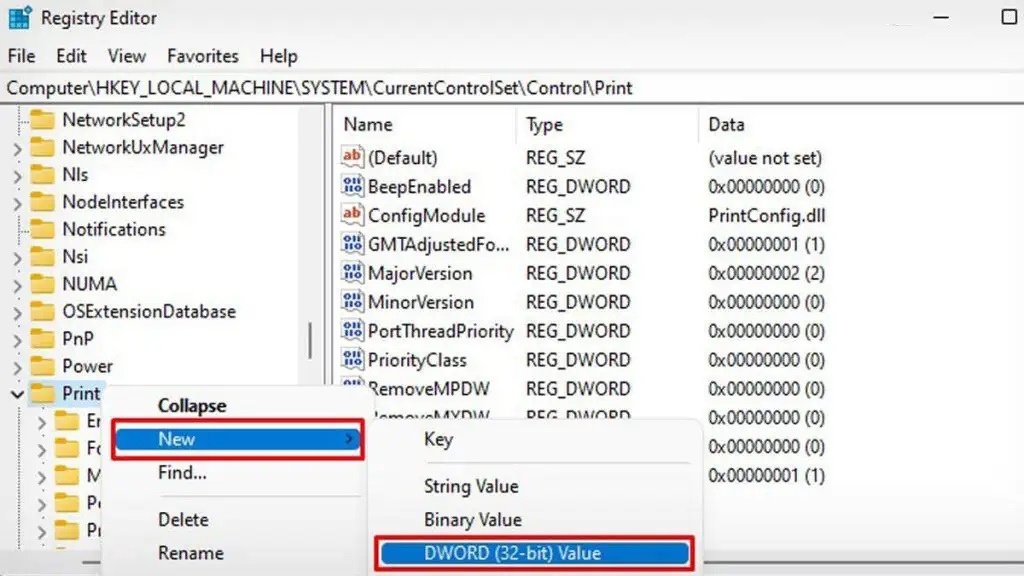The height and width of the screenshot is (576, 1024).
Task: Expand the OSExtensionDatabase key
Action: pyautogui.click(x=18, y=313)
